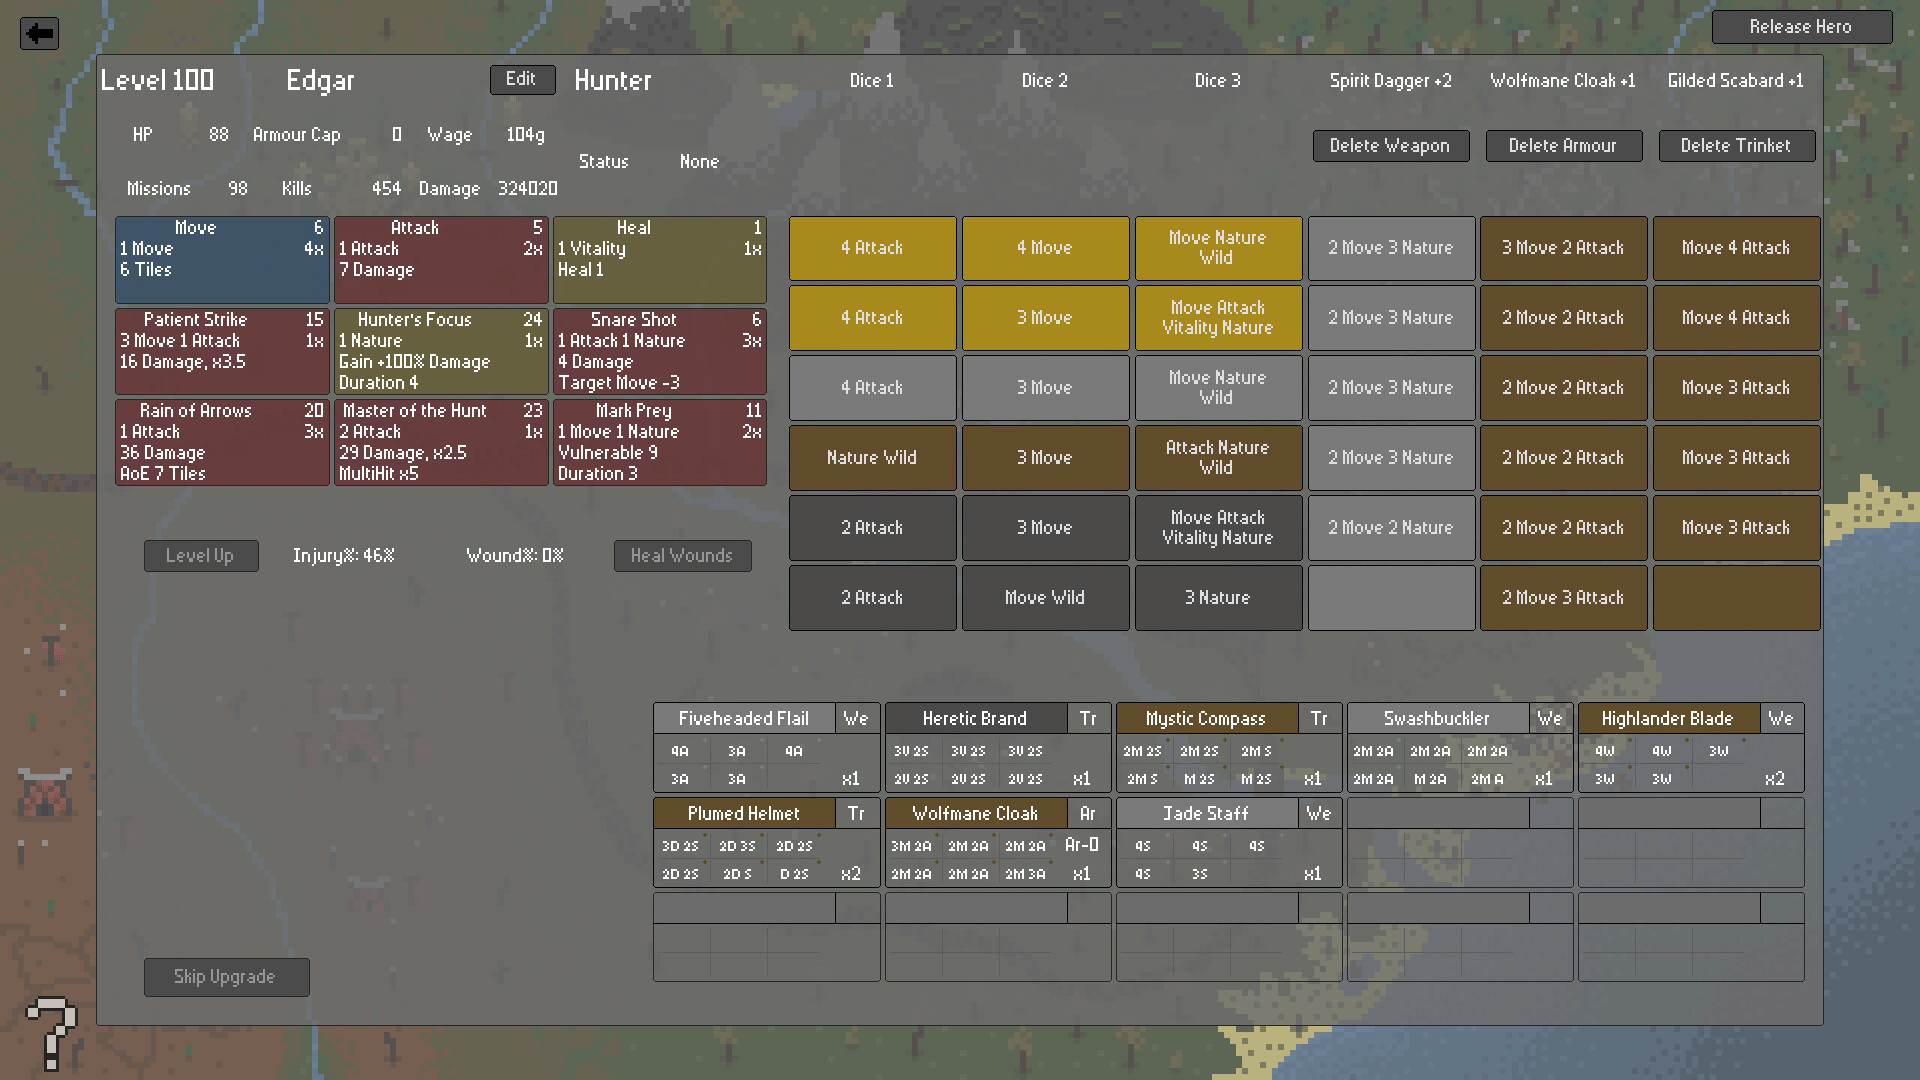Pick the Fiveheaded Flail inventory item
The image size is (1920, 1080).
(x=744, y=719)
